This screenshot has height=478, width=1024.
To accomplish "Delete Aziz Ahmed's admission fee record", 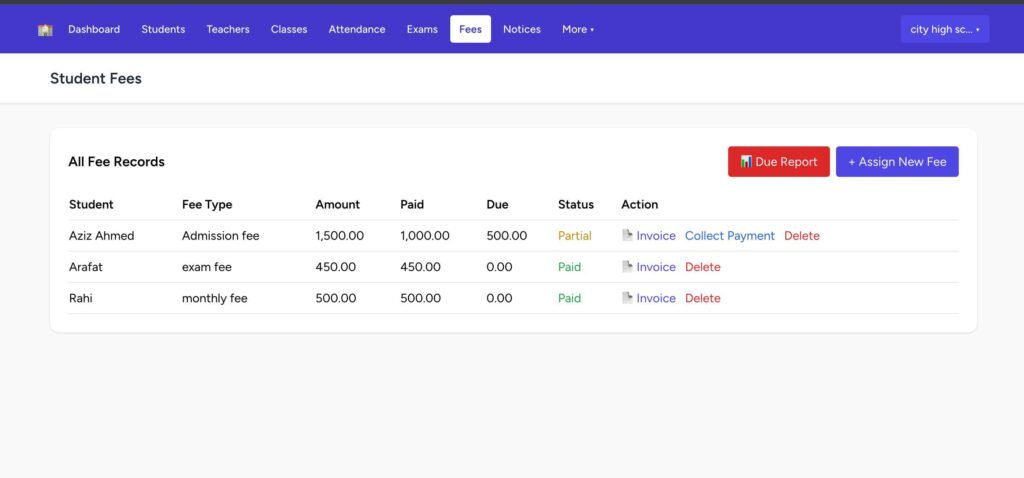I will click(x=801, y=236).
